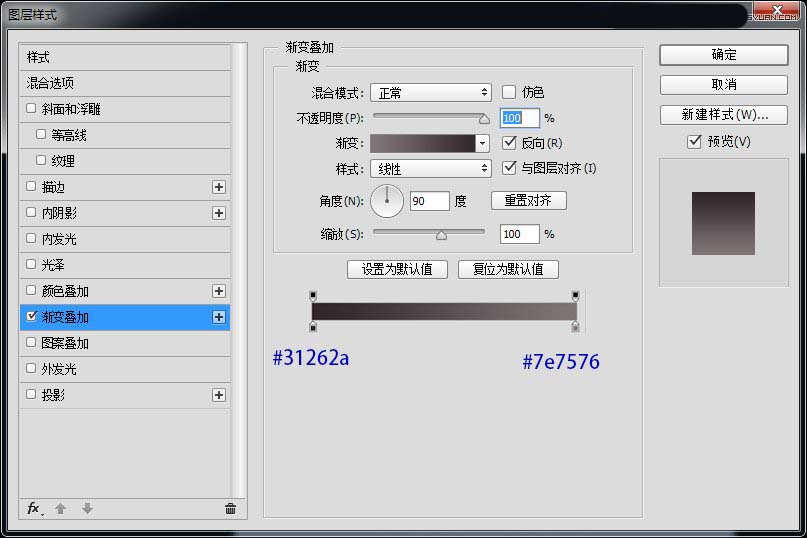The image size is (807, 538).
Task: Add another 投影 effect with plus icon
Action: [x=219, y=395]
